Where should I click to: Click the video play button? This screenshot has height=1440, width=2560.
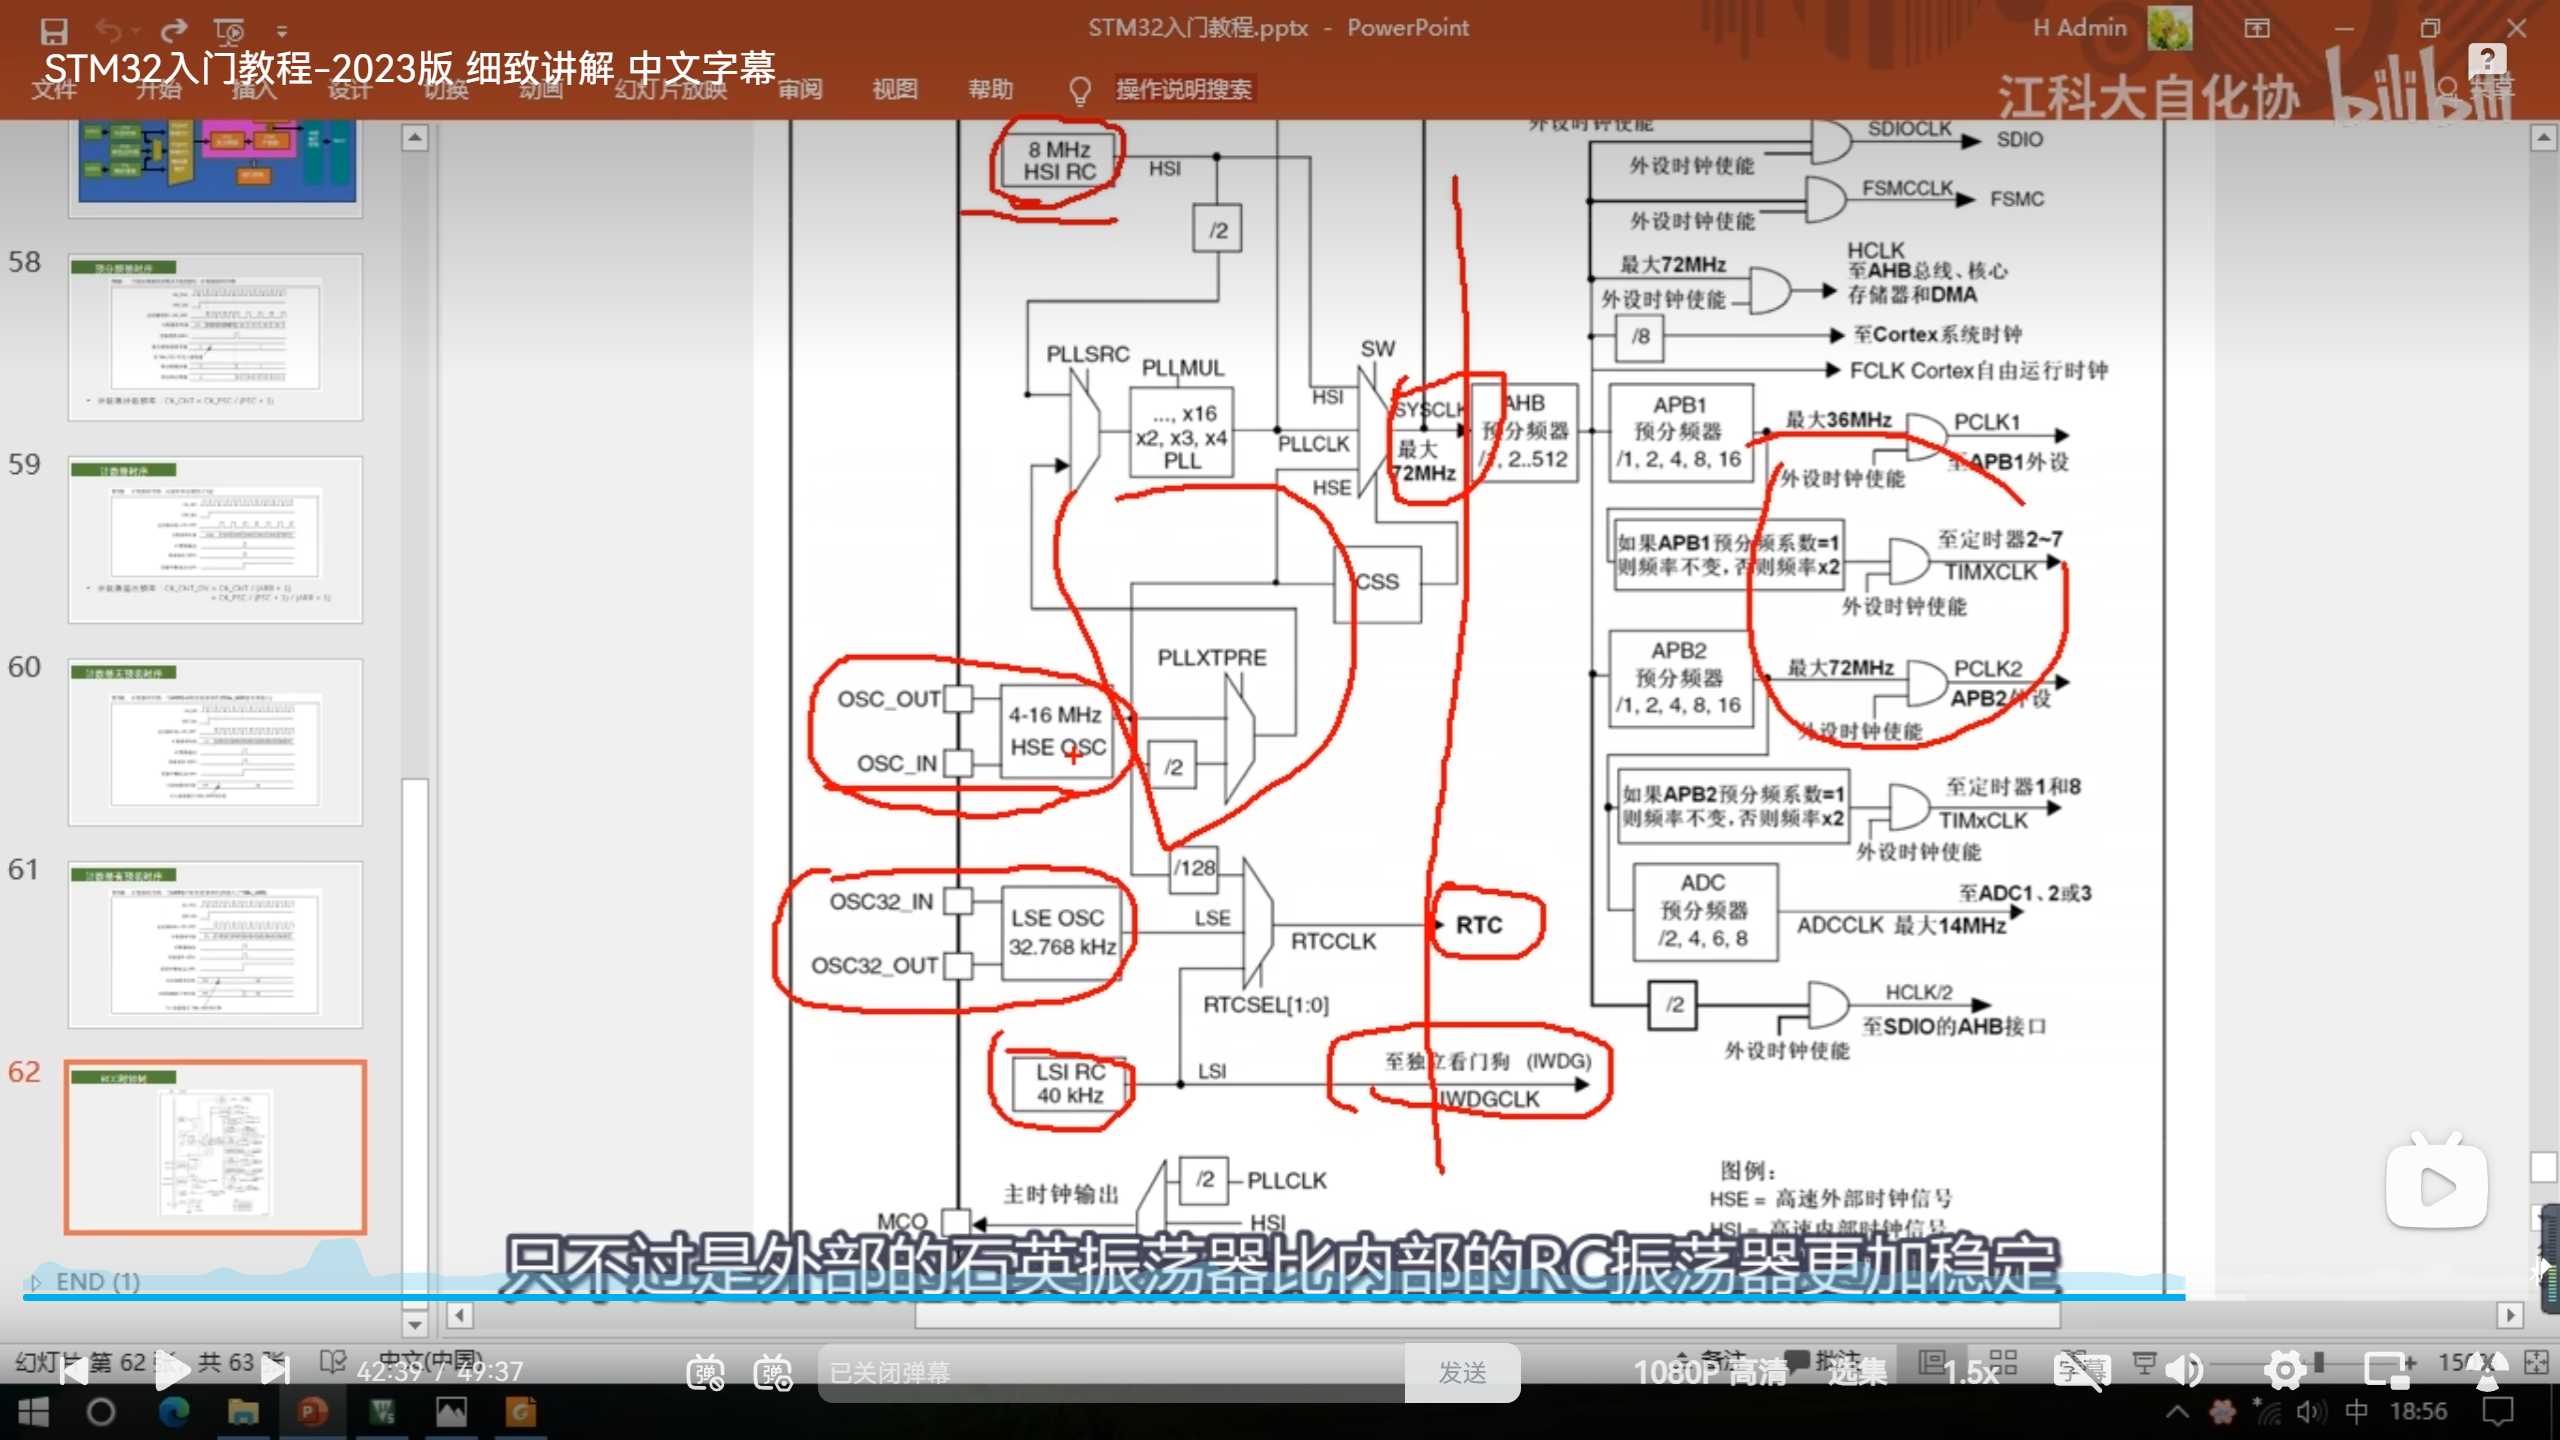172,1371
